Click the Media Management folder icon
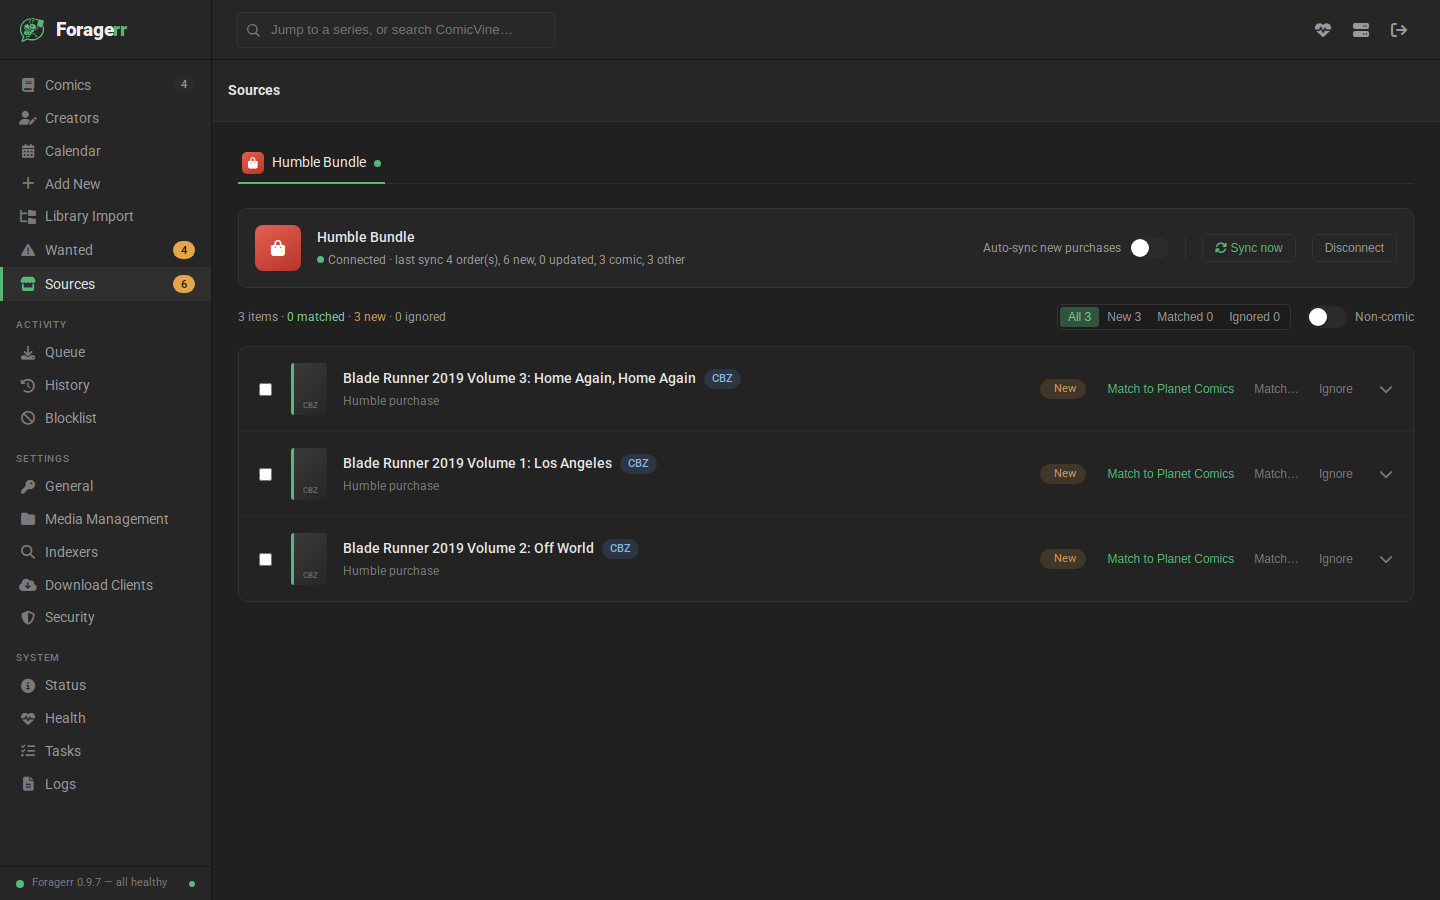Viewport: 1440px width, 900px height. pos(28,519)
